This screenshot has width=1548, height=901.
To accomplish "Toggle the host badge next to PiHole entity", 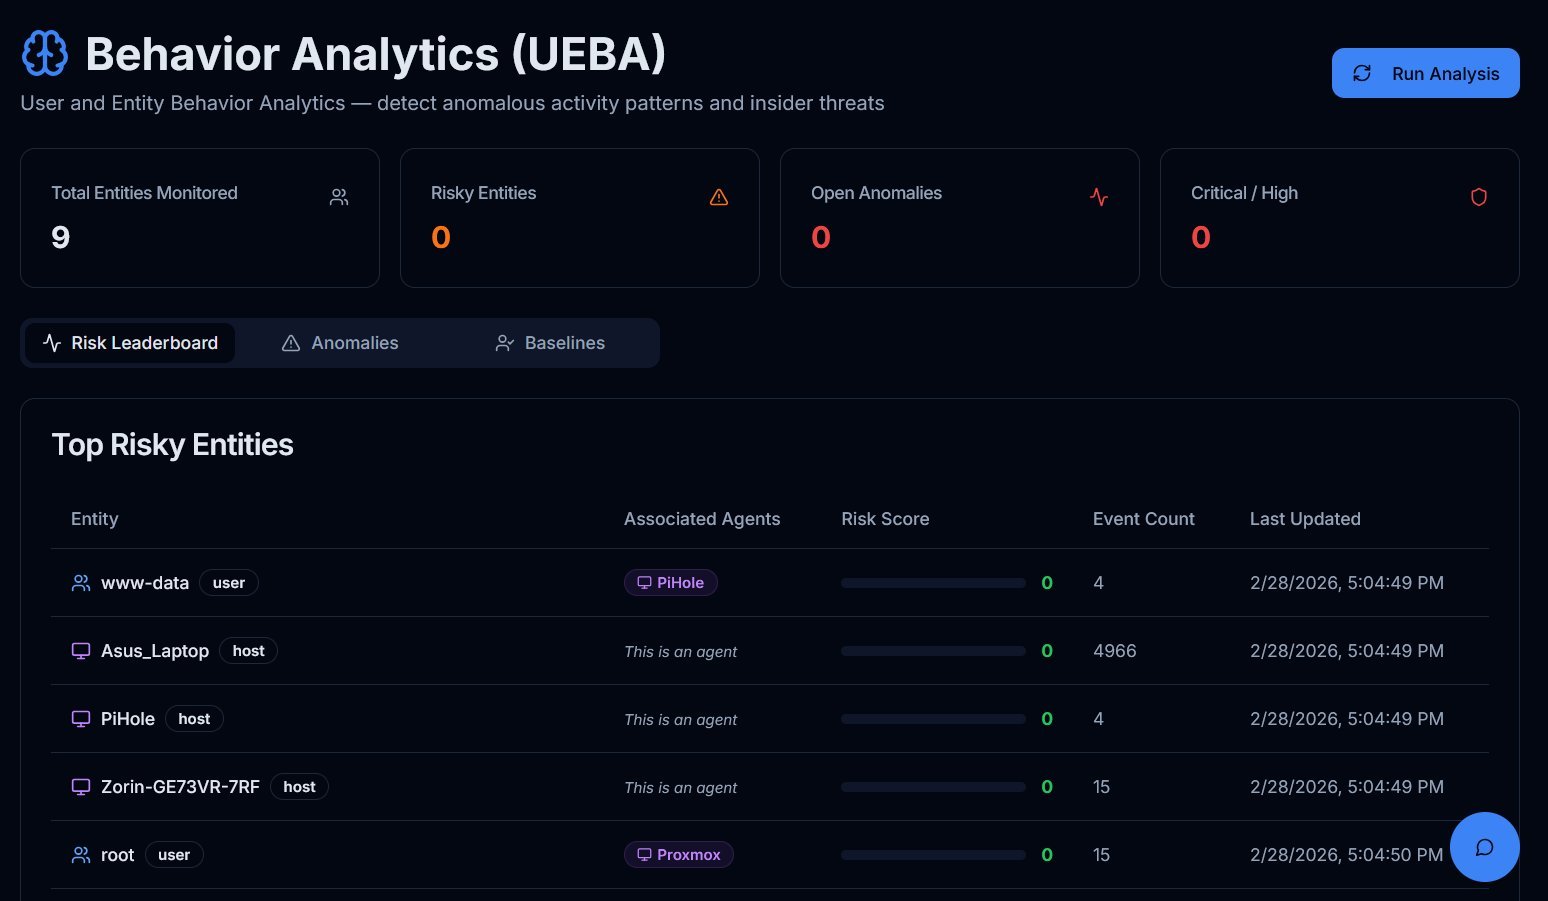I will pyautogui.click(x=194, y=718).
